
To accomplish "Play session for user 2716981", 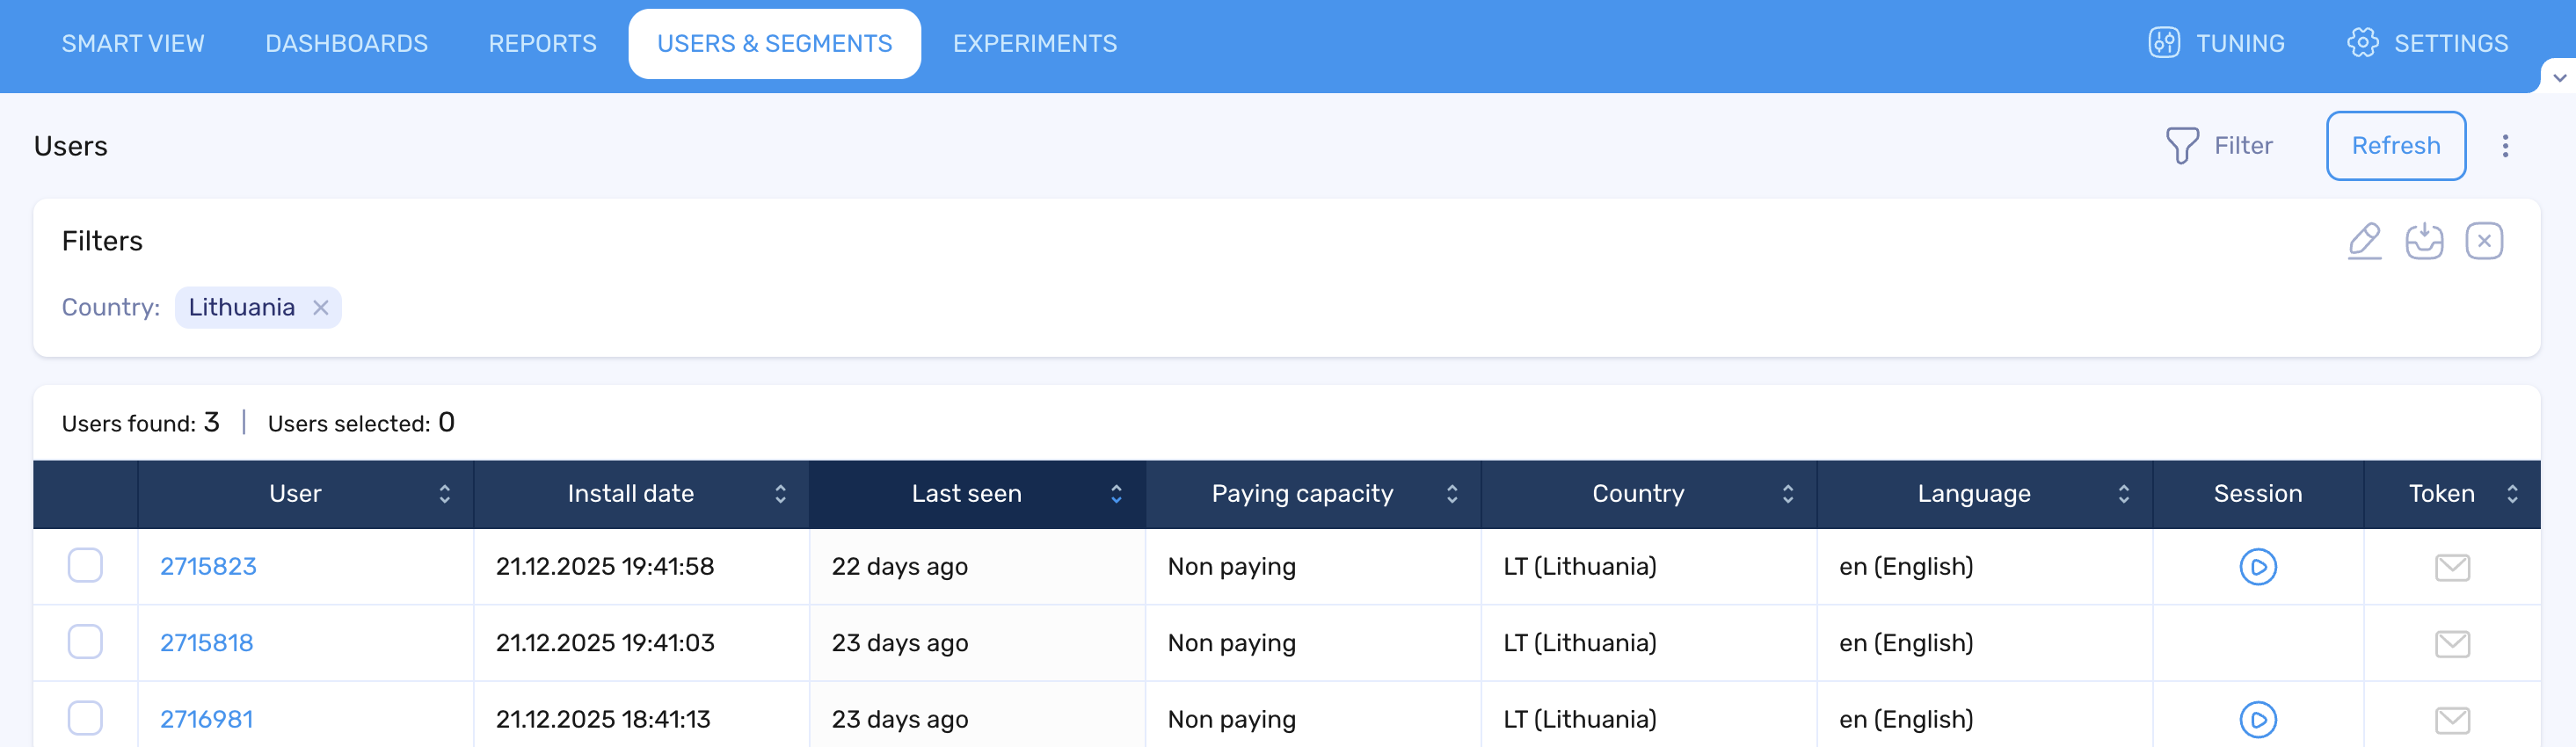I will coord(2257,719).
